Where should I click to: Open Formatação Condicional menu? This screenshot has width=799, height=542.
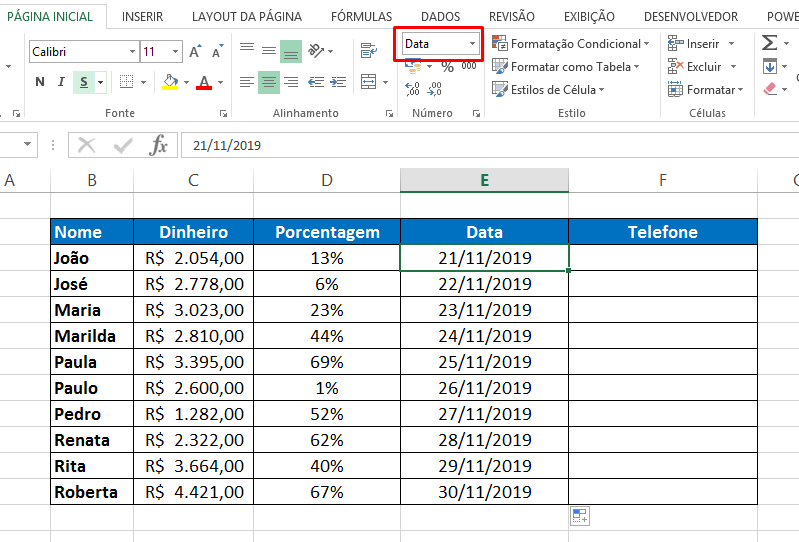click(571, 44)
